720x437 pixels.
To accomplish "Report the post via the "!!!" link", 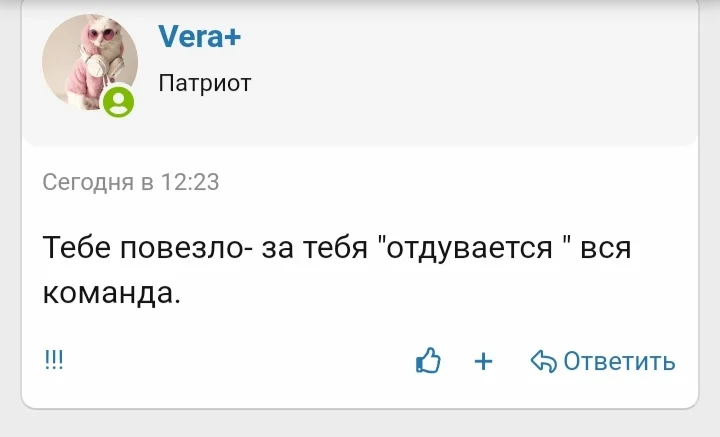I will click(x=53, y=361).
